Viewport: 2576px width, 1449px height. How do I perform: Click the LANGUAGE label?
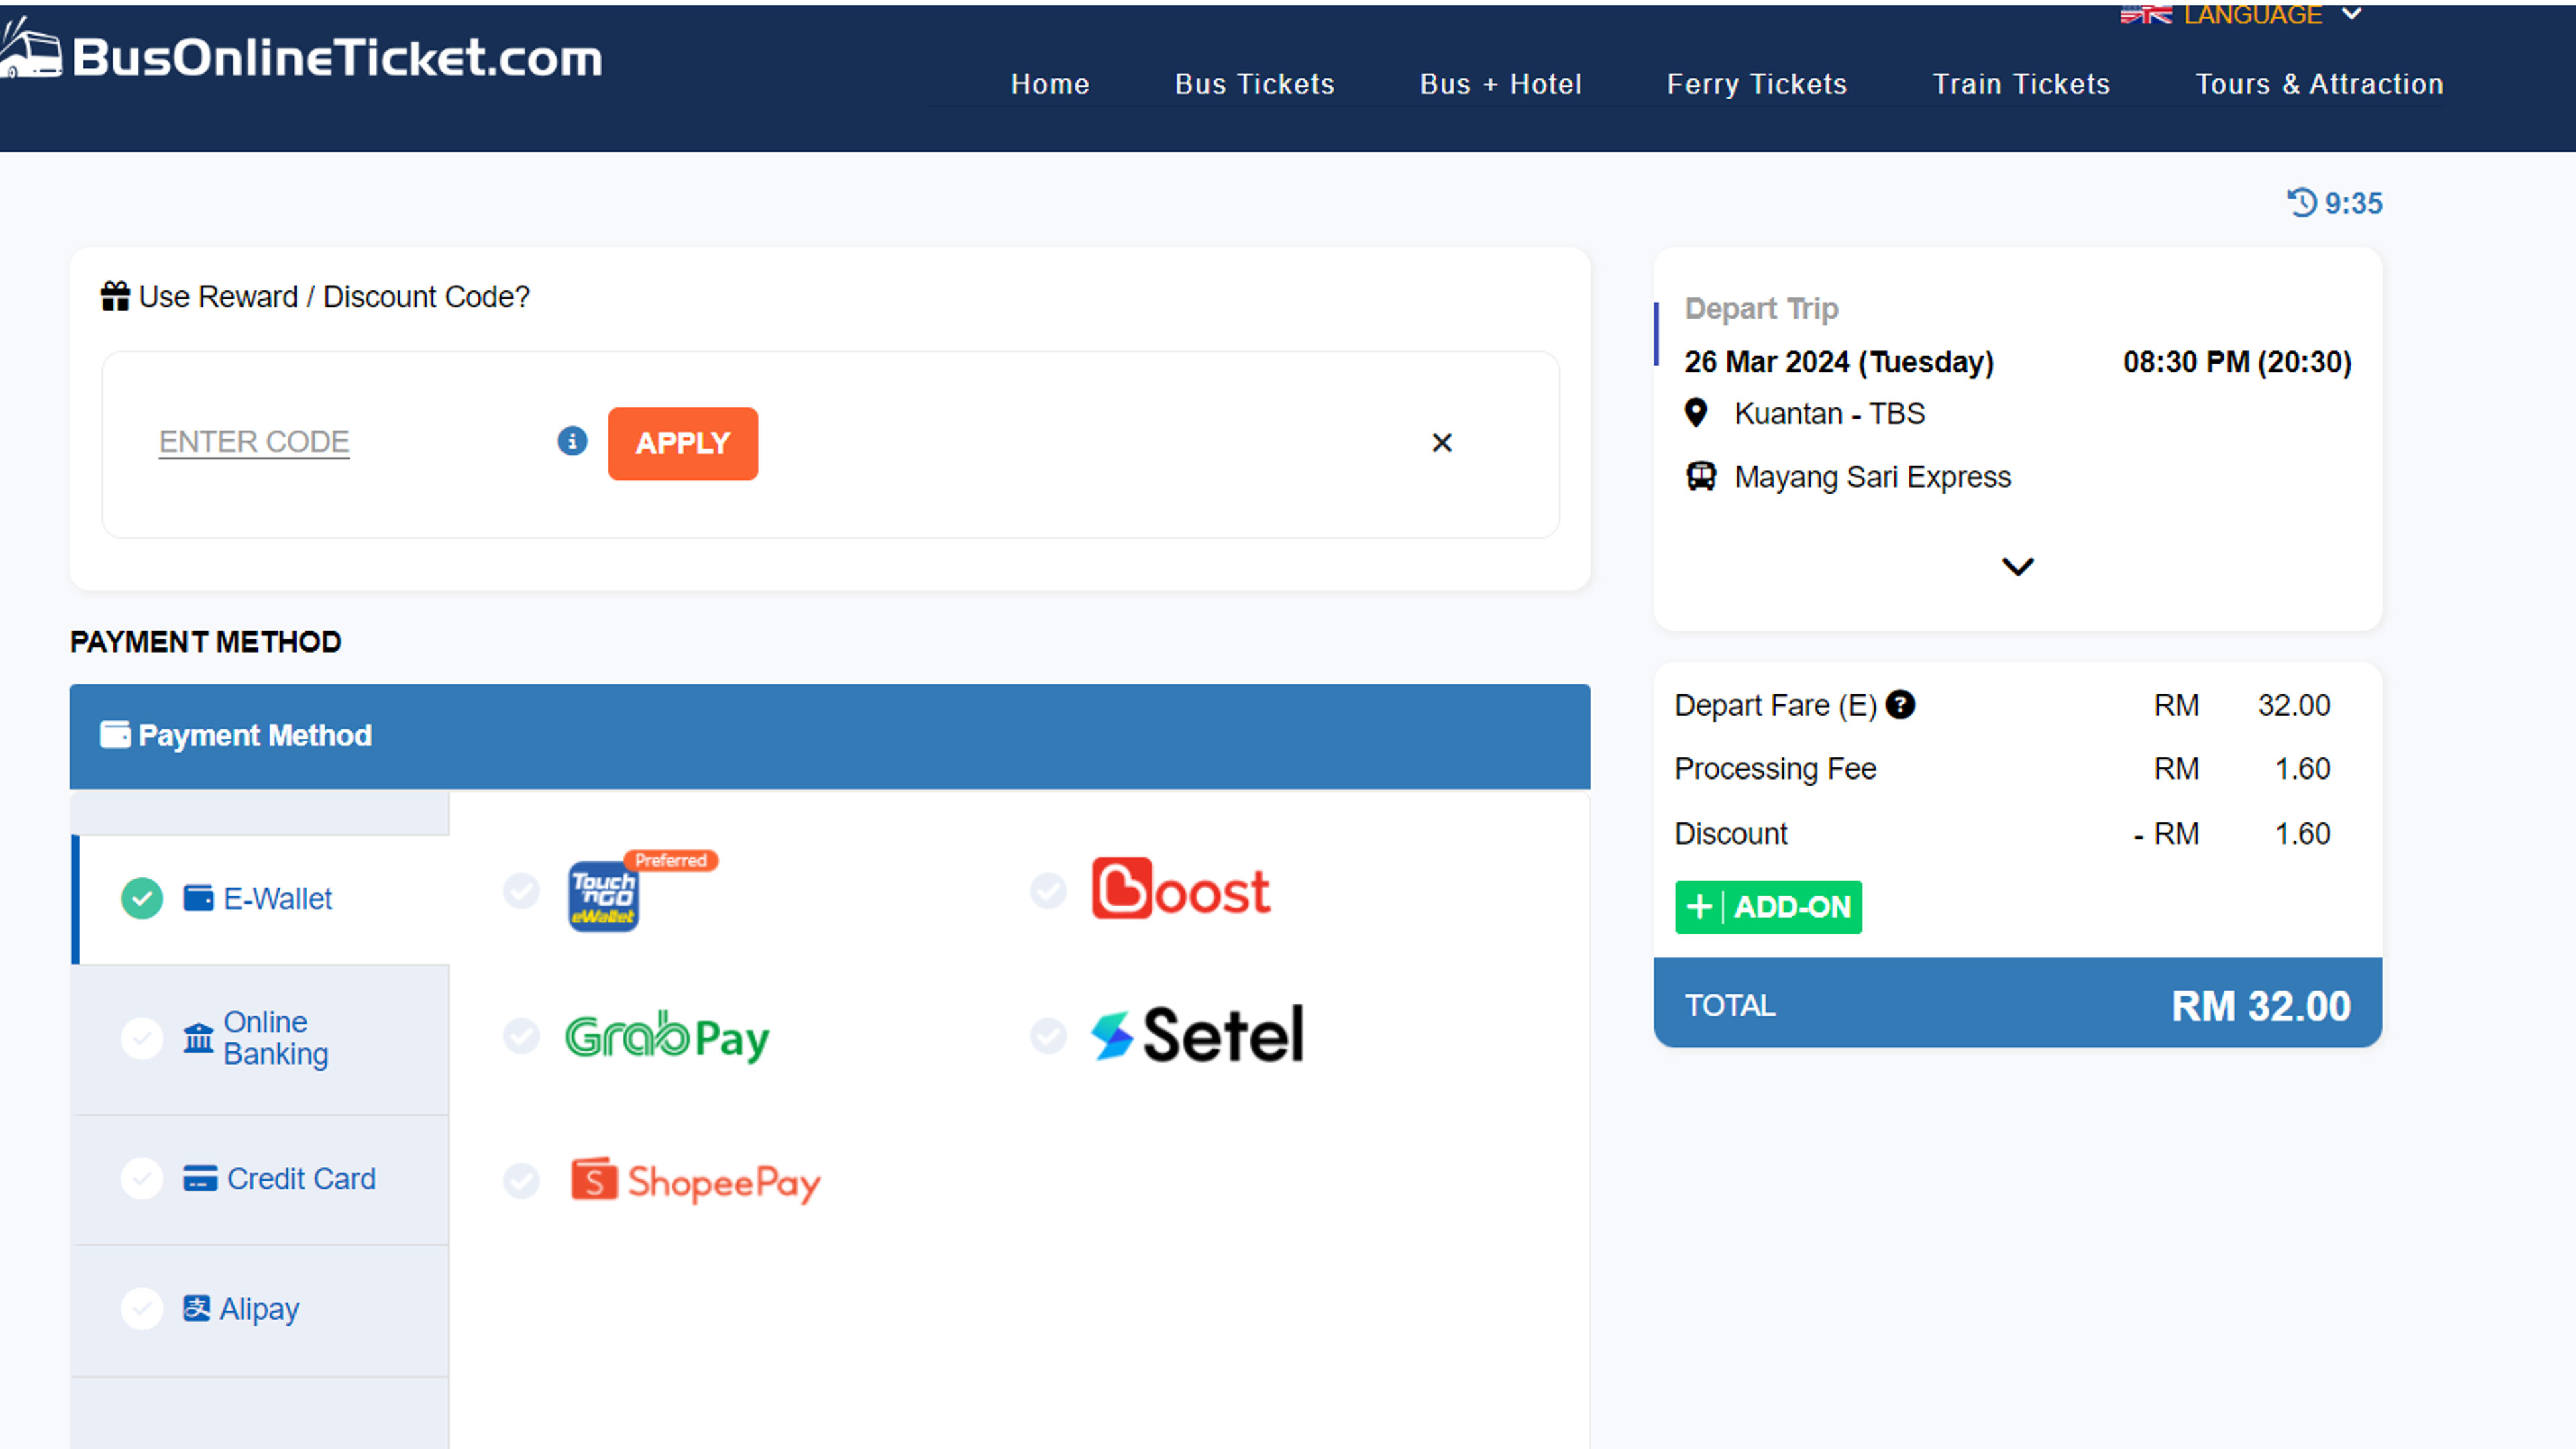(x=2252, y=15)
